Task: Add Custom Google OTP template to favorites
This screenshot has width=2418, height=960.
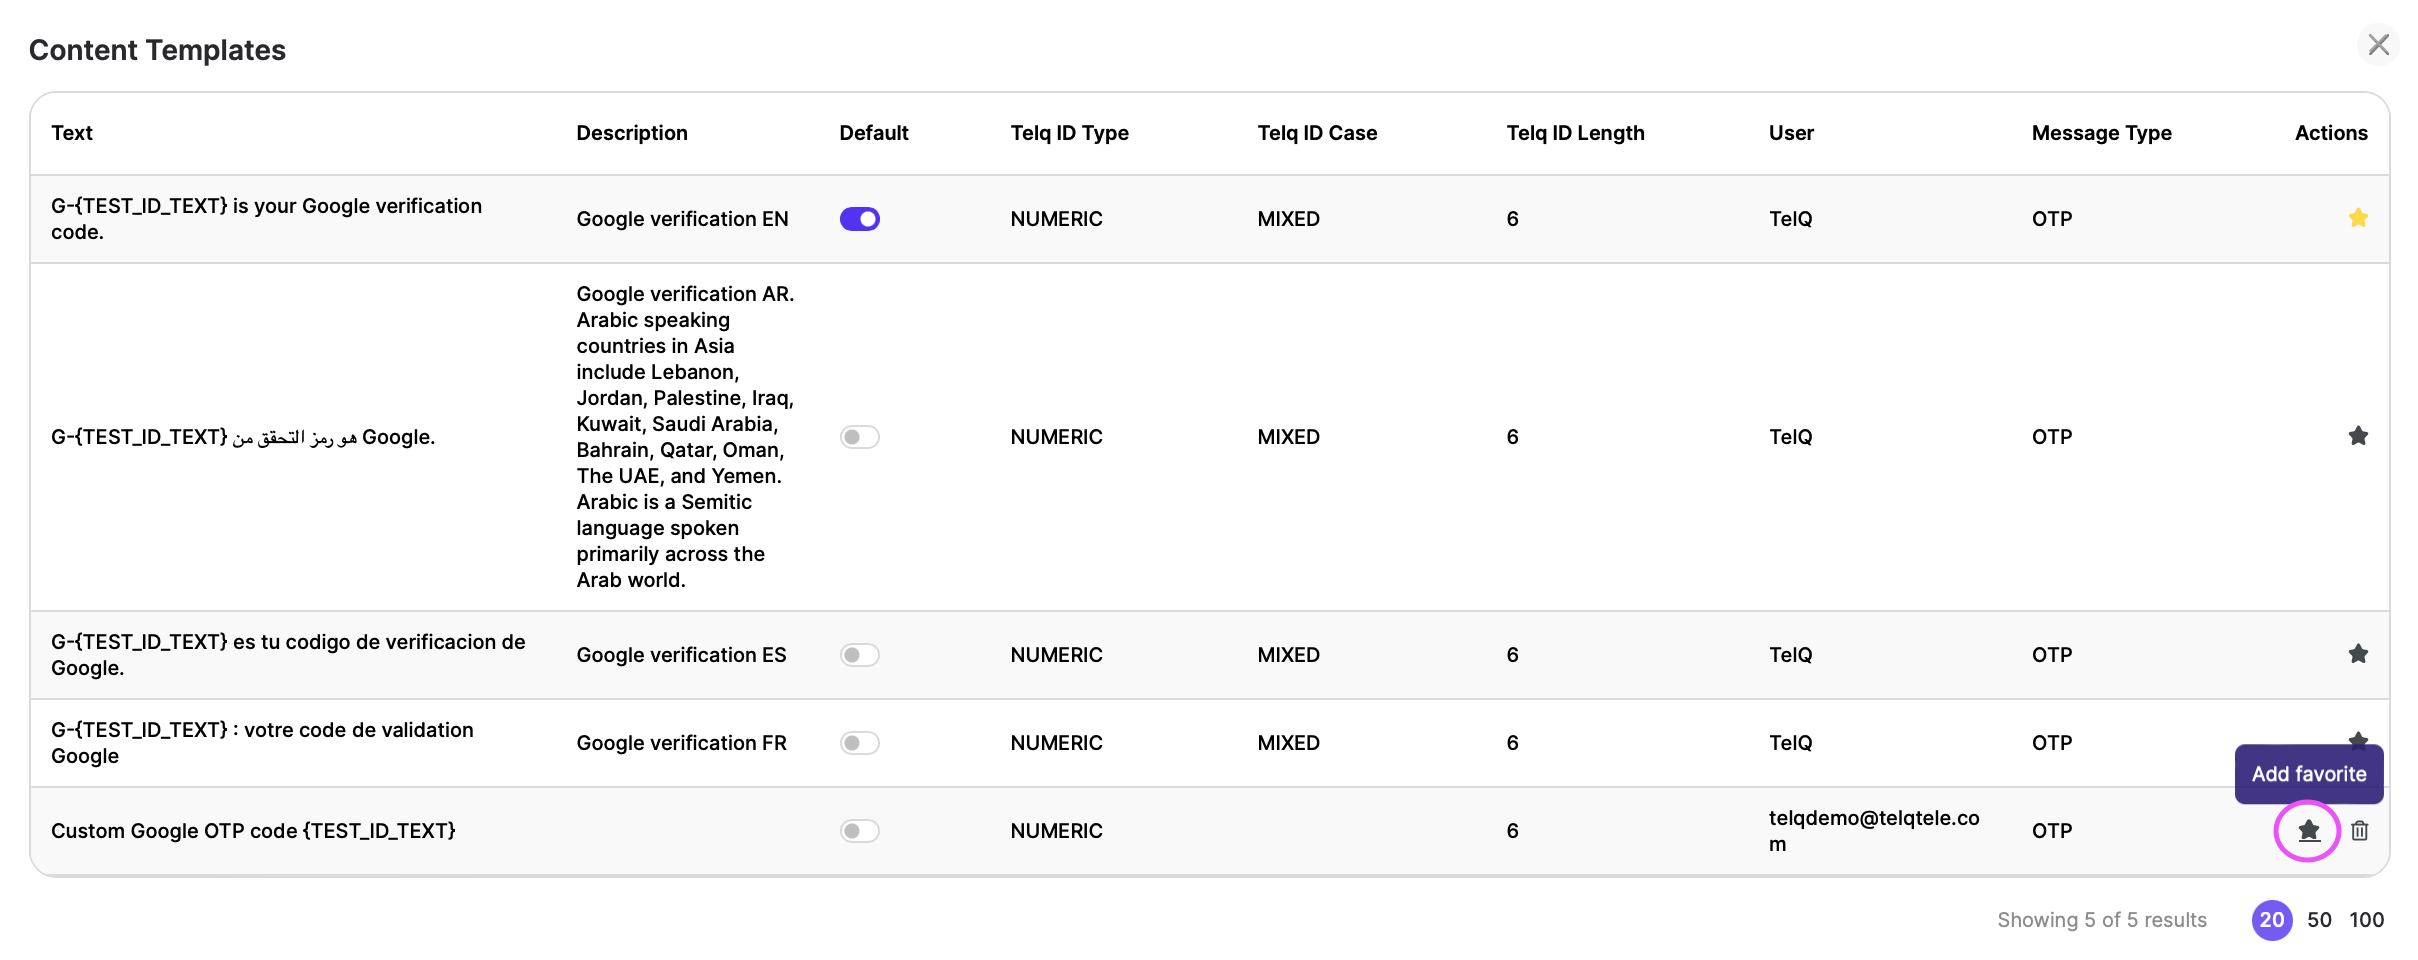Action: click(2308, 830)
